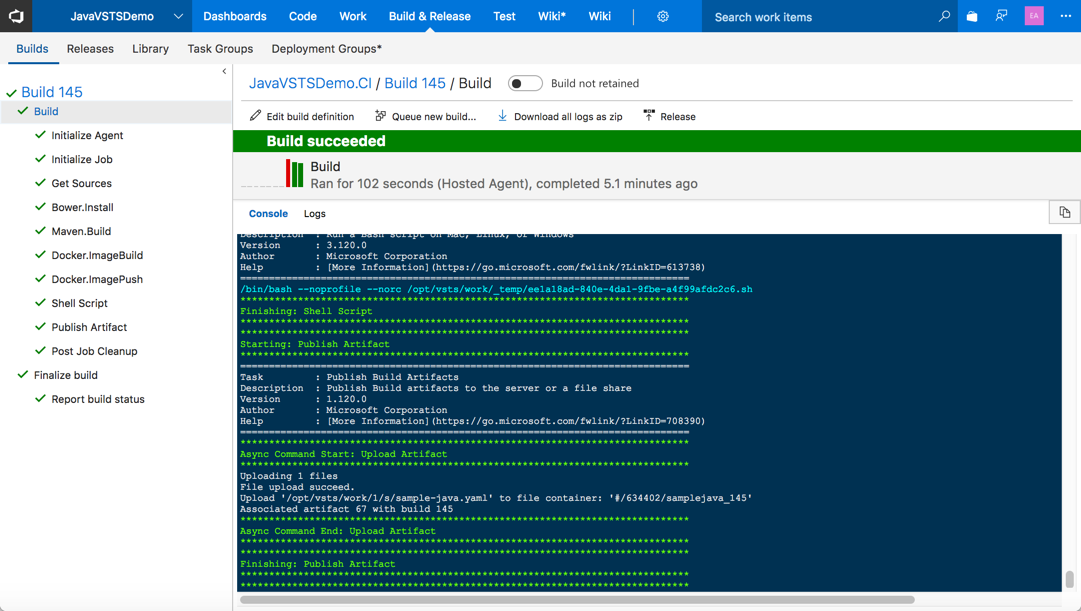
Task: Collapse the build steps sidebar with the chevron
Action: [224, 71]
